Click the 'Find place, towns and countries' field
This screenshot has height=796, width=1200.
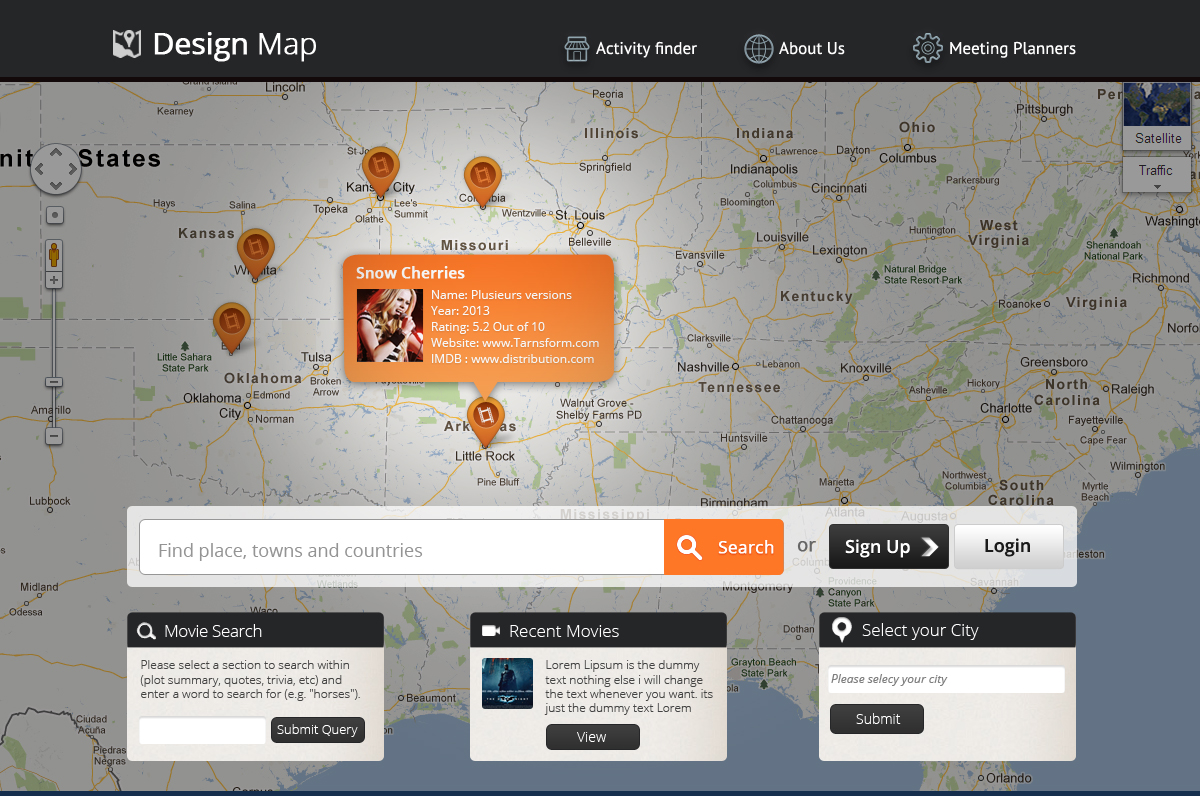400,547
